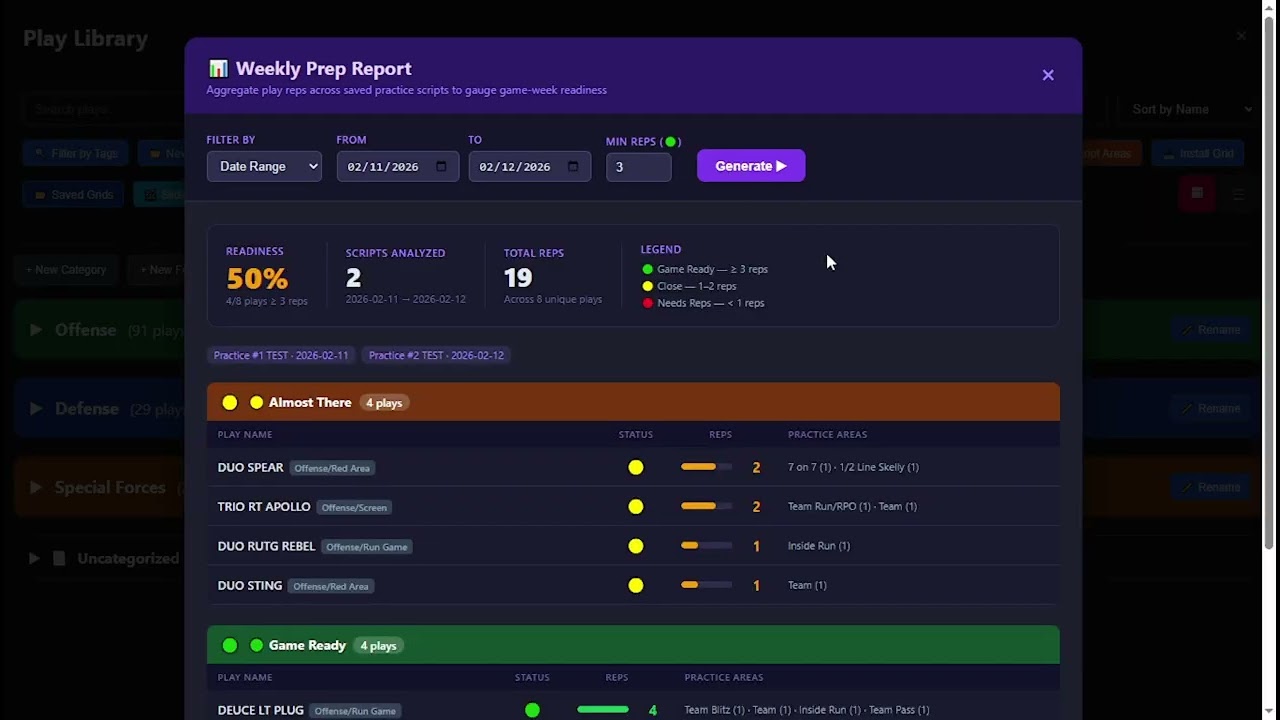Viewport: 1280px width, 720px height.
Task: Click the Saved Grids button in Play Library
Action: point(73,195)
